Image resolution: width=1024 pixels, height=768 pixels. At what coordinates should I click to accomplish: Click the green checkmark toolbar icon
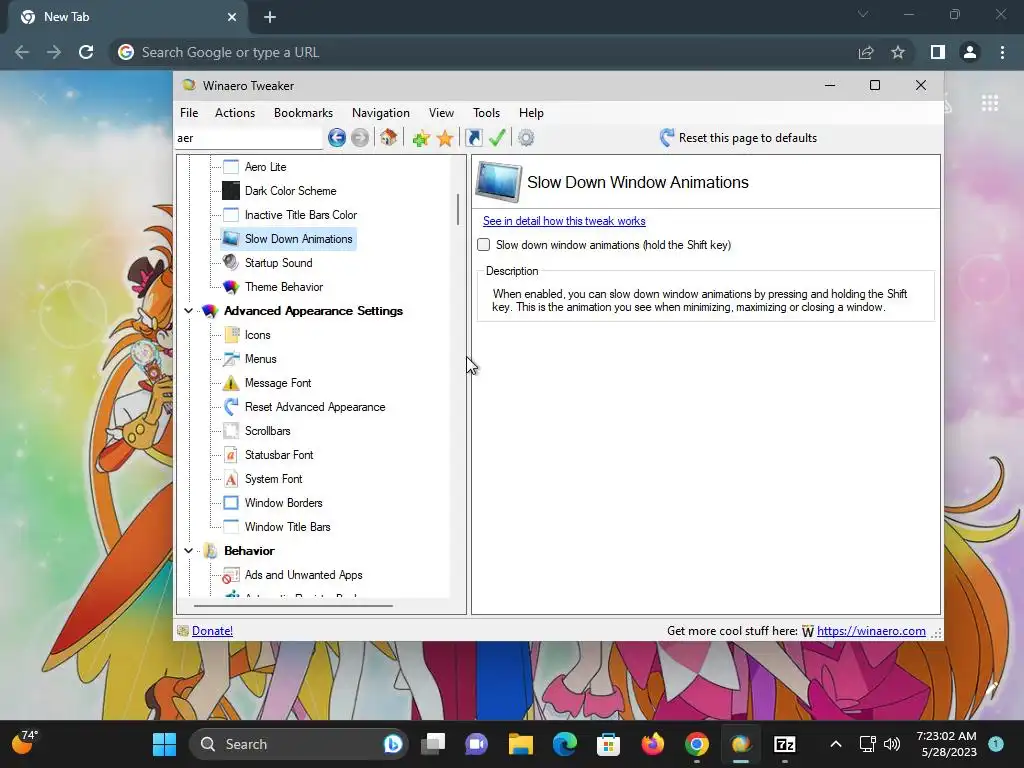tap(497, 138)
